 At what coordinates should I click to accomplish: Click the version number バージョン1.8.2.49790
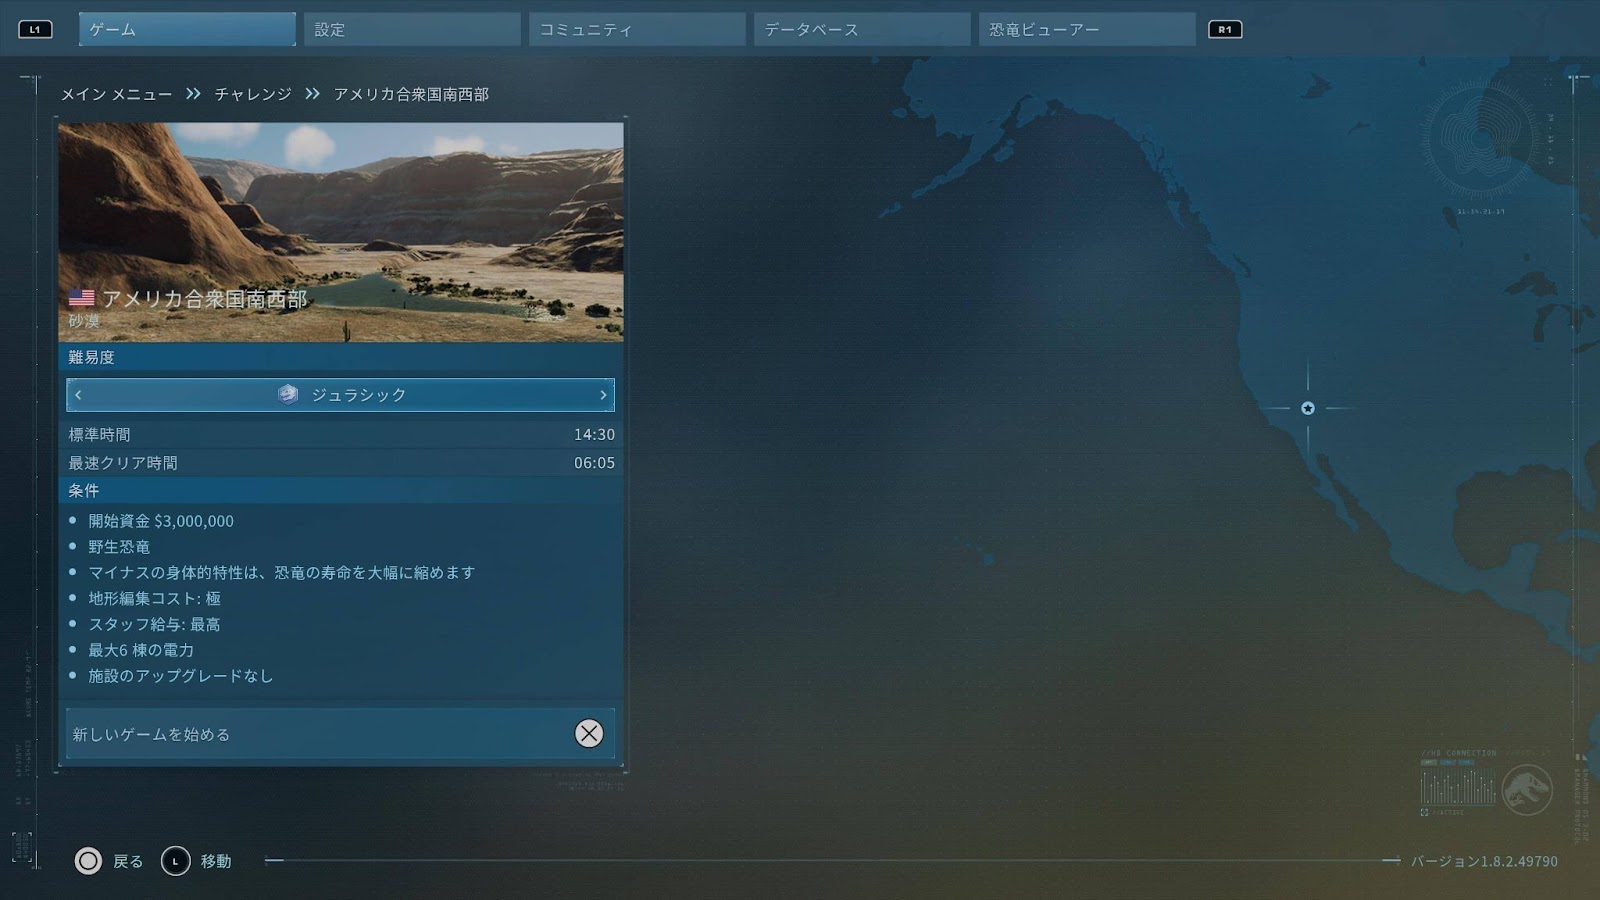click(1484, 861)
